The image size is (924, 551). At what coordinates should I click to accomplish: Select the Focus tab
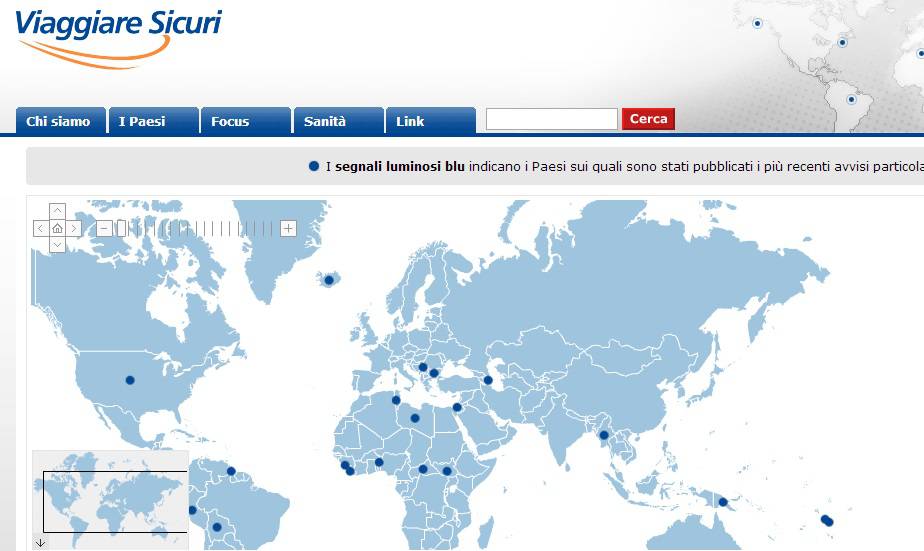231,121
